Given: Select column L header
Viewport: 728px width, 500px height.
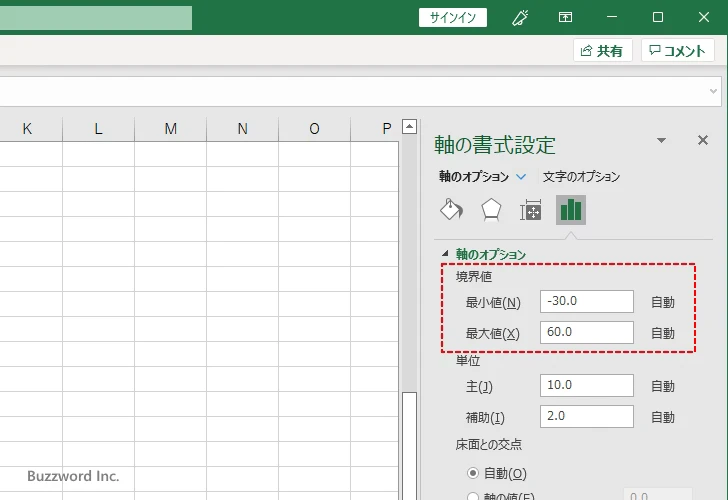Looking at the screenshot, I should pyautogui.click(x=98, y=129).
